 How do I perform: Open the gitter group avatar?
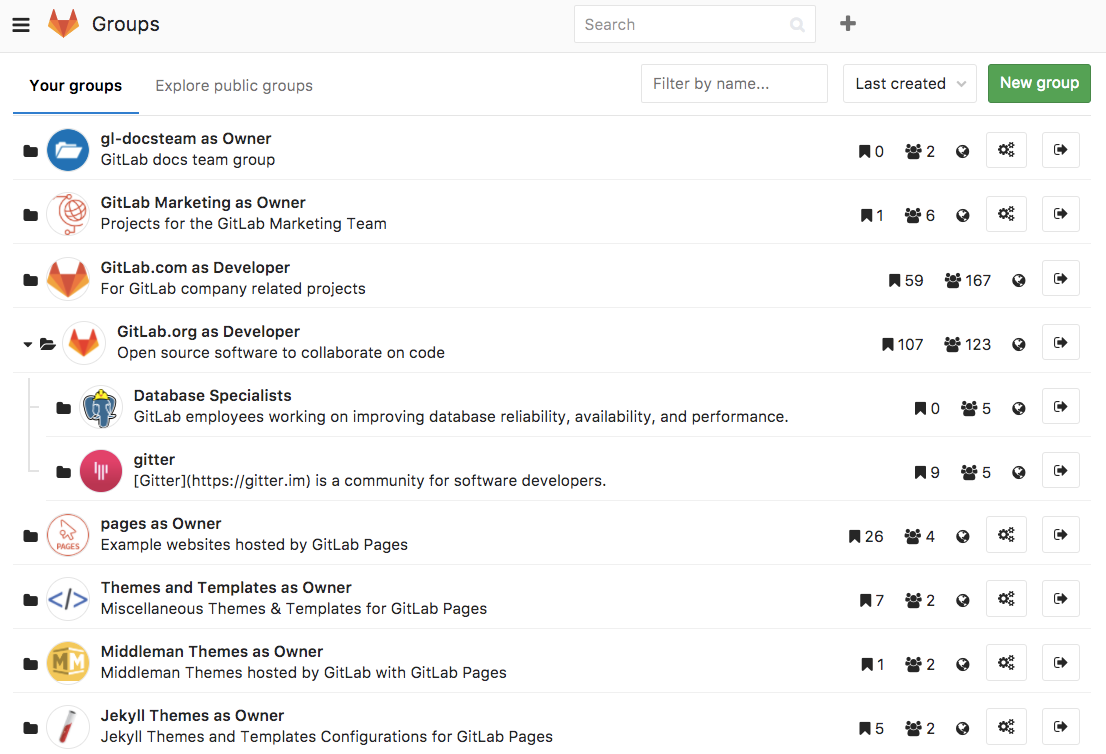pos(101,470)
